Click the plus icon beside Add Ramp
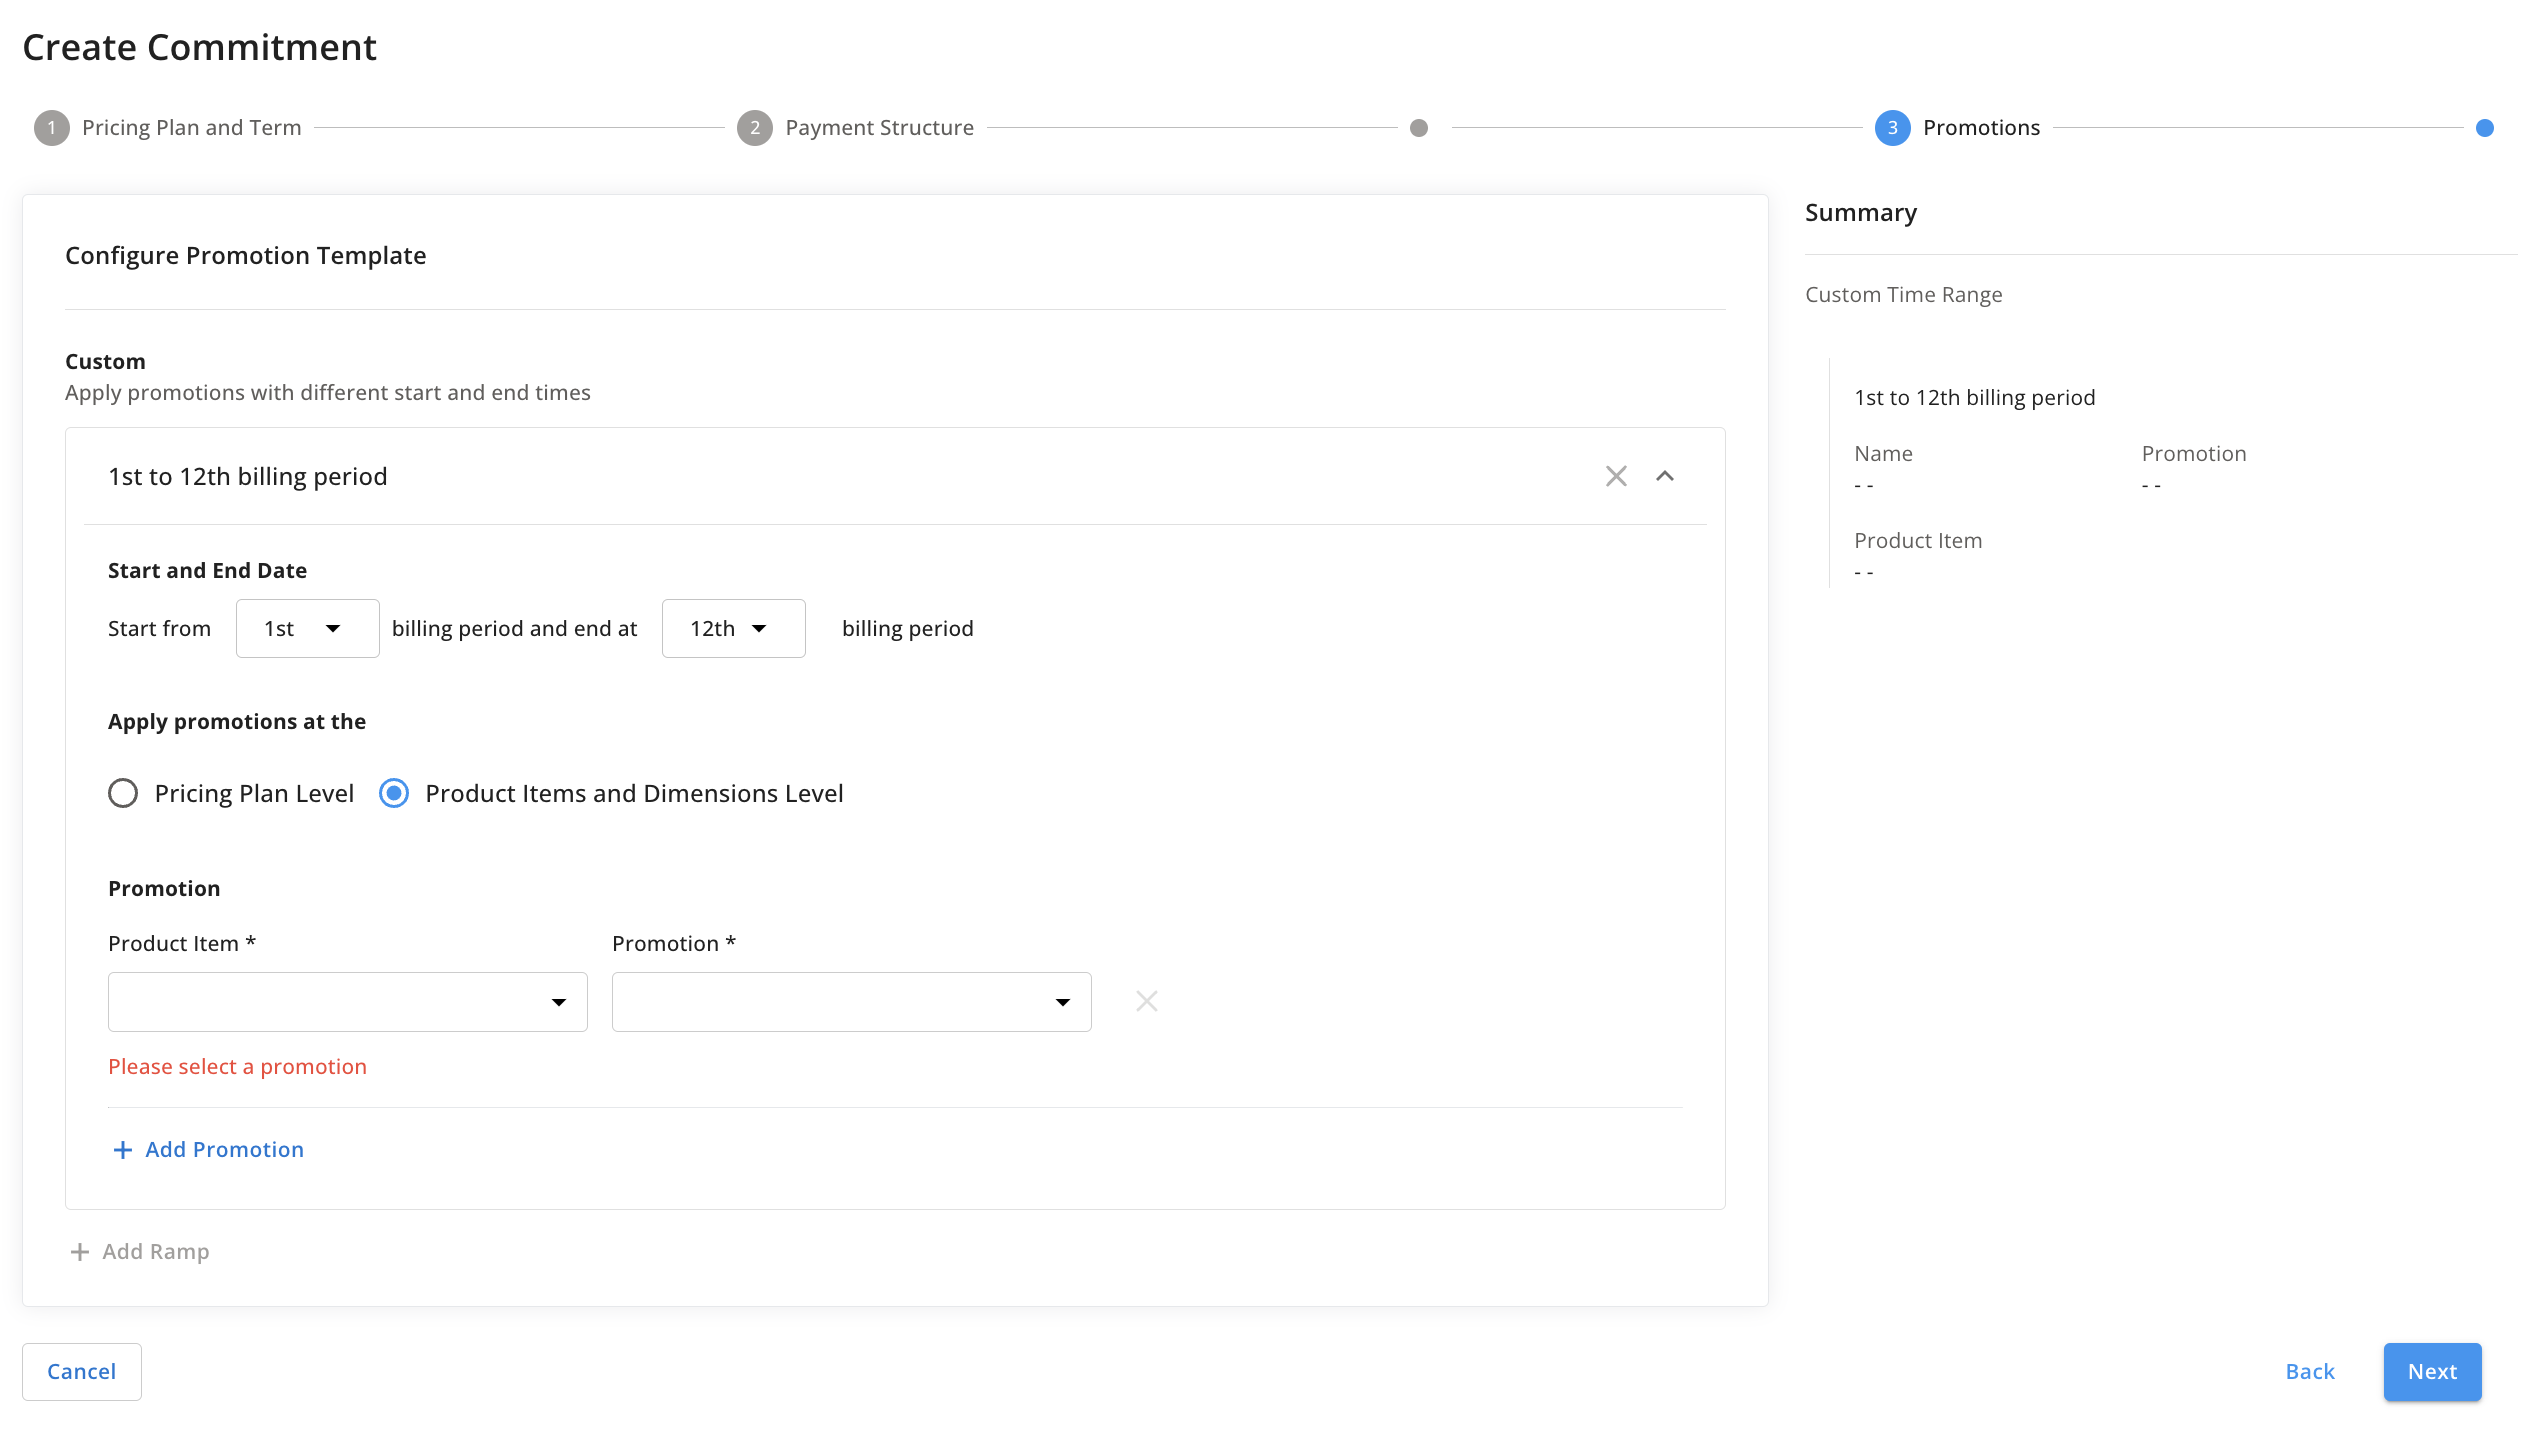Screen dimensions: 2532x1440 [80, 1252]
